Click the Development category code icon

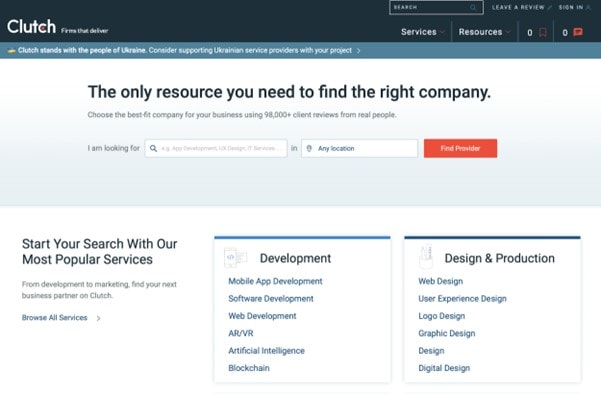tap(235, 258)
